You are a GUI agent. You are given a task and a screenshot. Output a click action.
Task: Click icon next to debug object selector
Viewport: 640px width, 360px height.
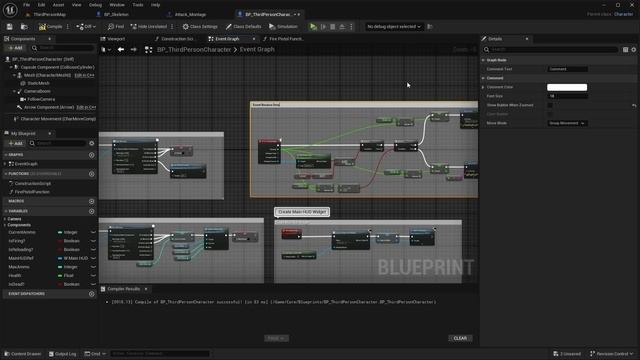tap(430, 27)
